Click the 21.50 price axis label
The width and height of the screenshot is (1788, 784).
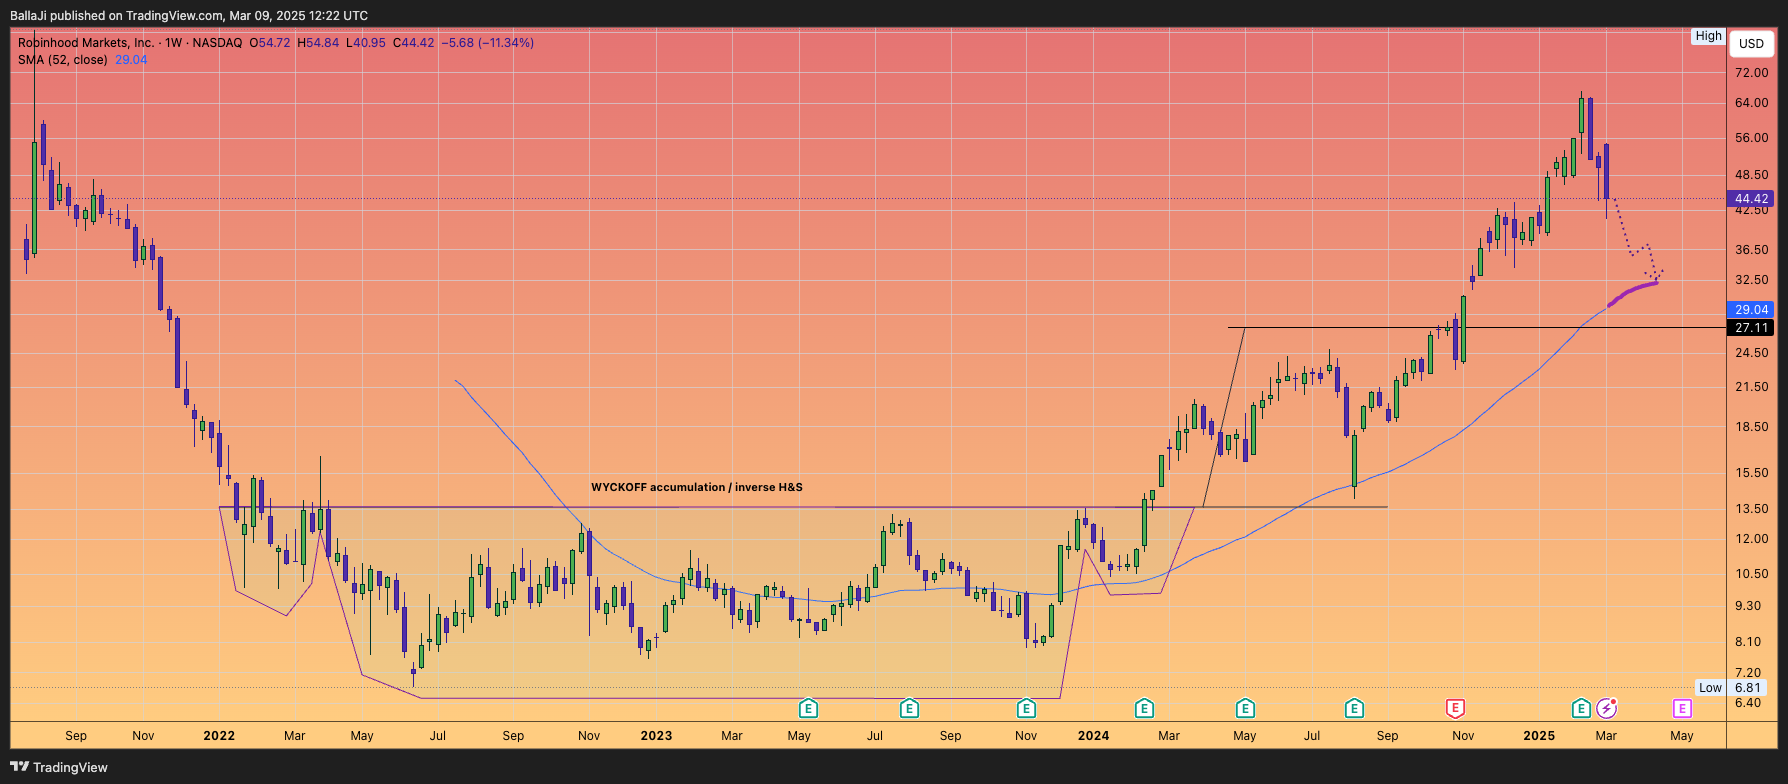1751,387
